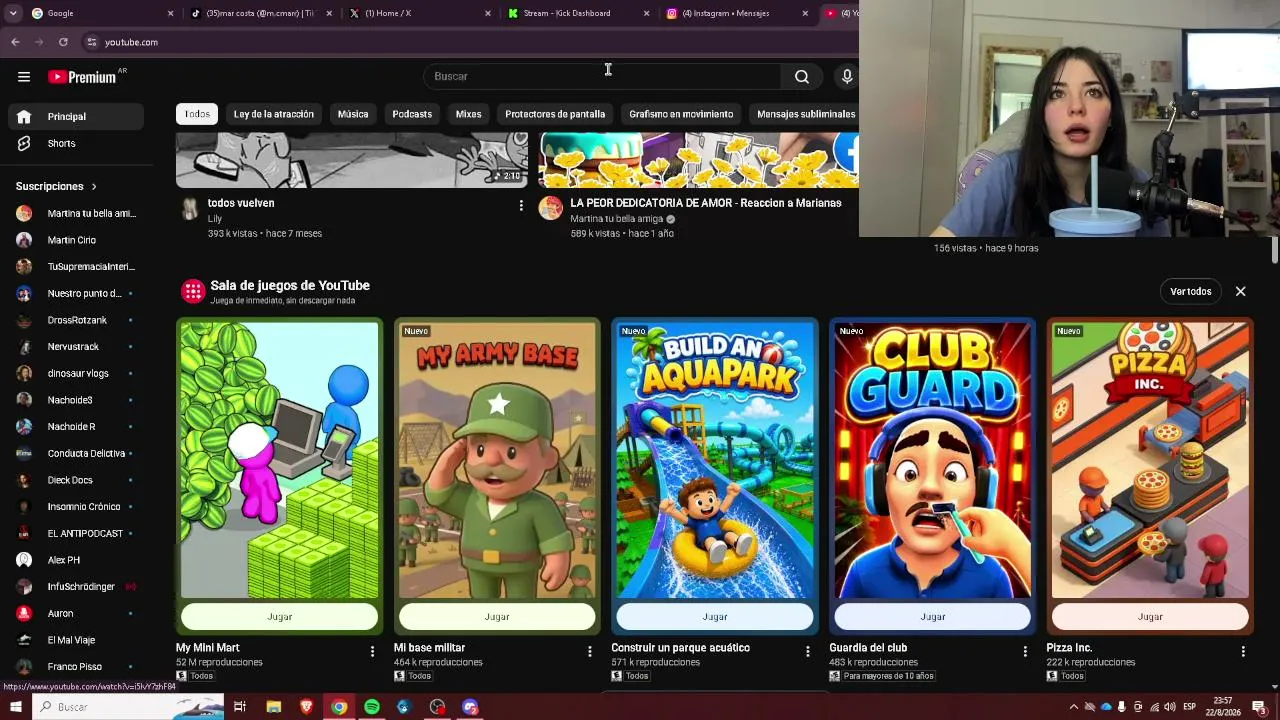Open the YouTube hamburger guide menu
1280x720 pixels.
pos(24,77)
